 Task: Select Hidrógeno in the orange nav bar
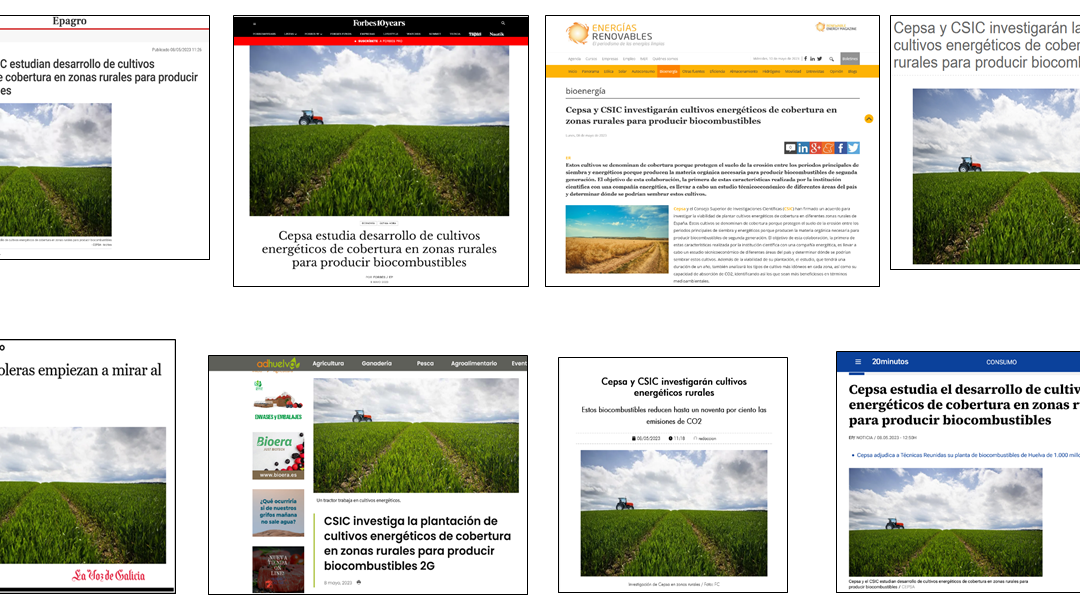[x=771, y=71]
